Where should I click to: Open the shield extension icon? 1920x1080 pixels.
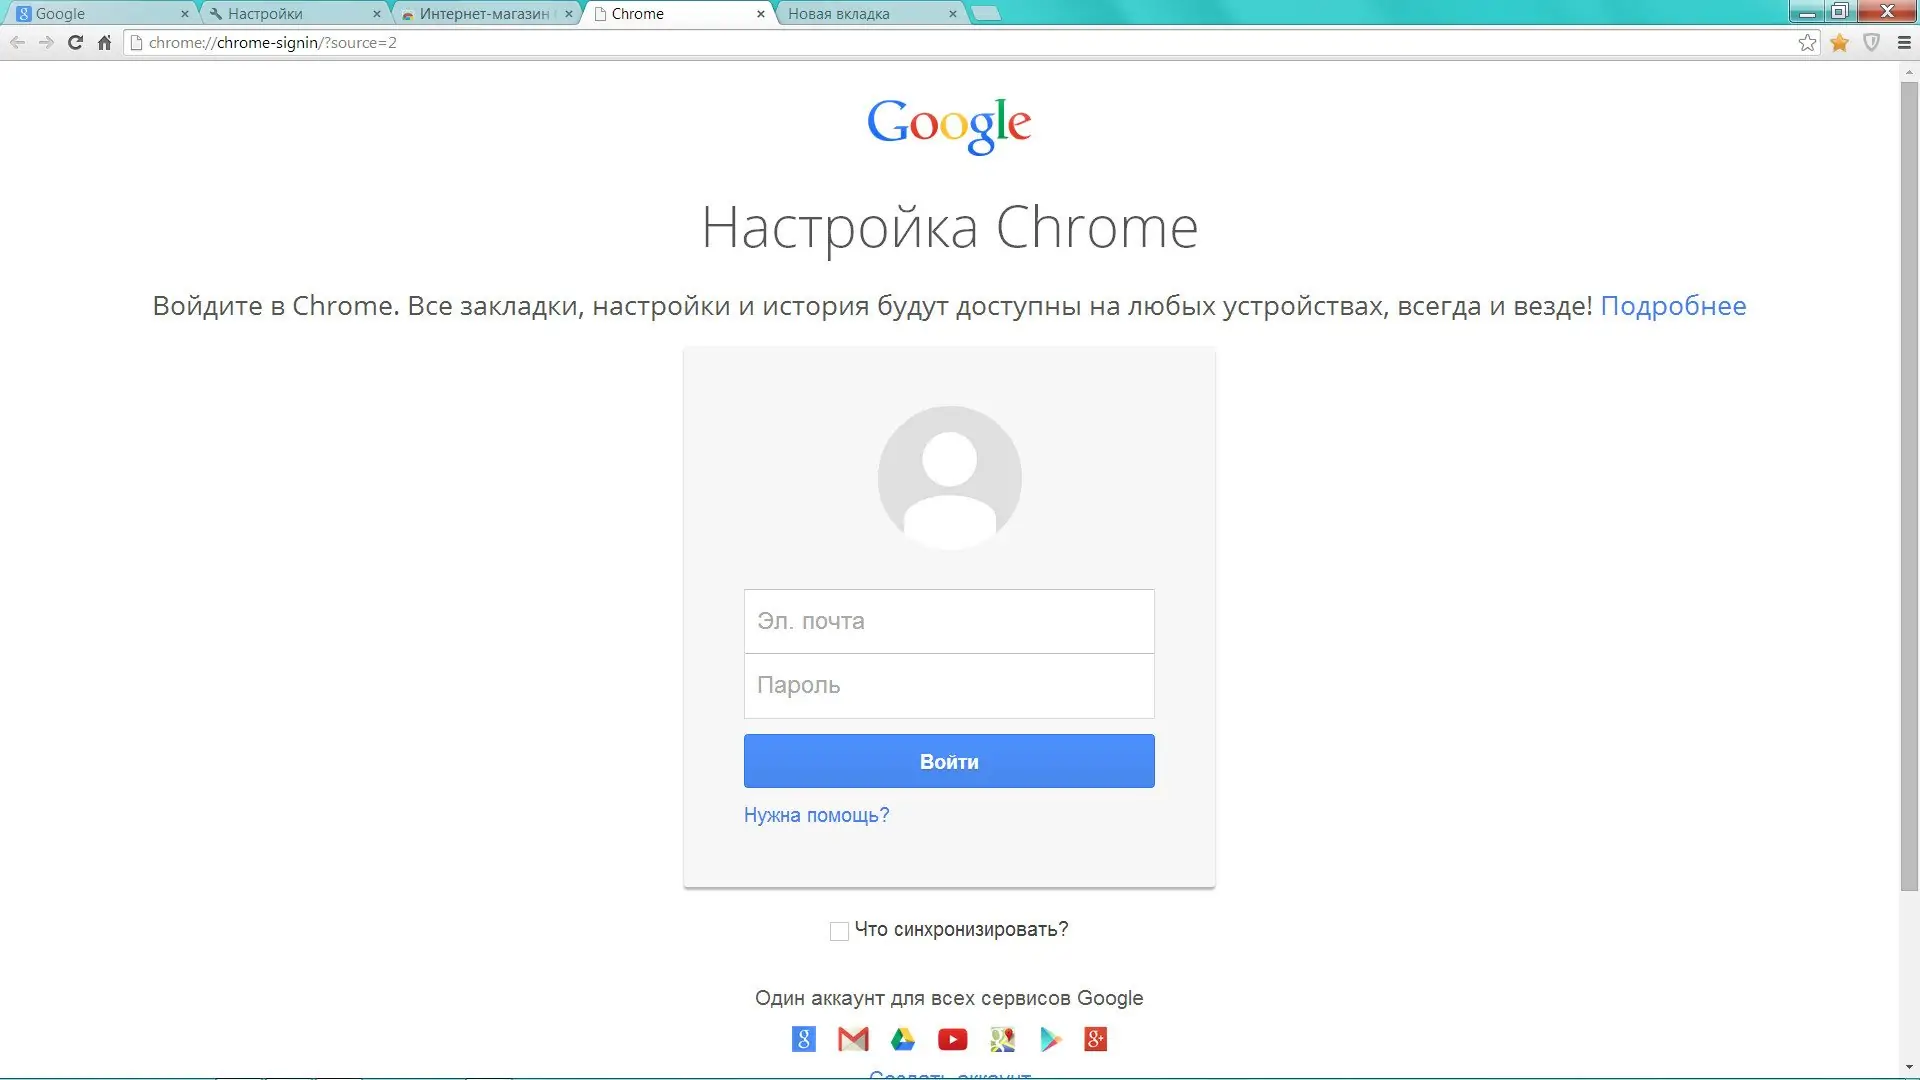tap(1872, 42)
